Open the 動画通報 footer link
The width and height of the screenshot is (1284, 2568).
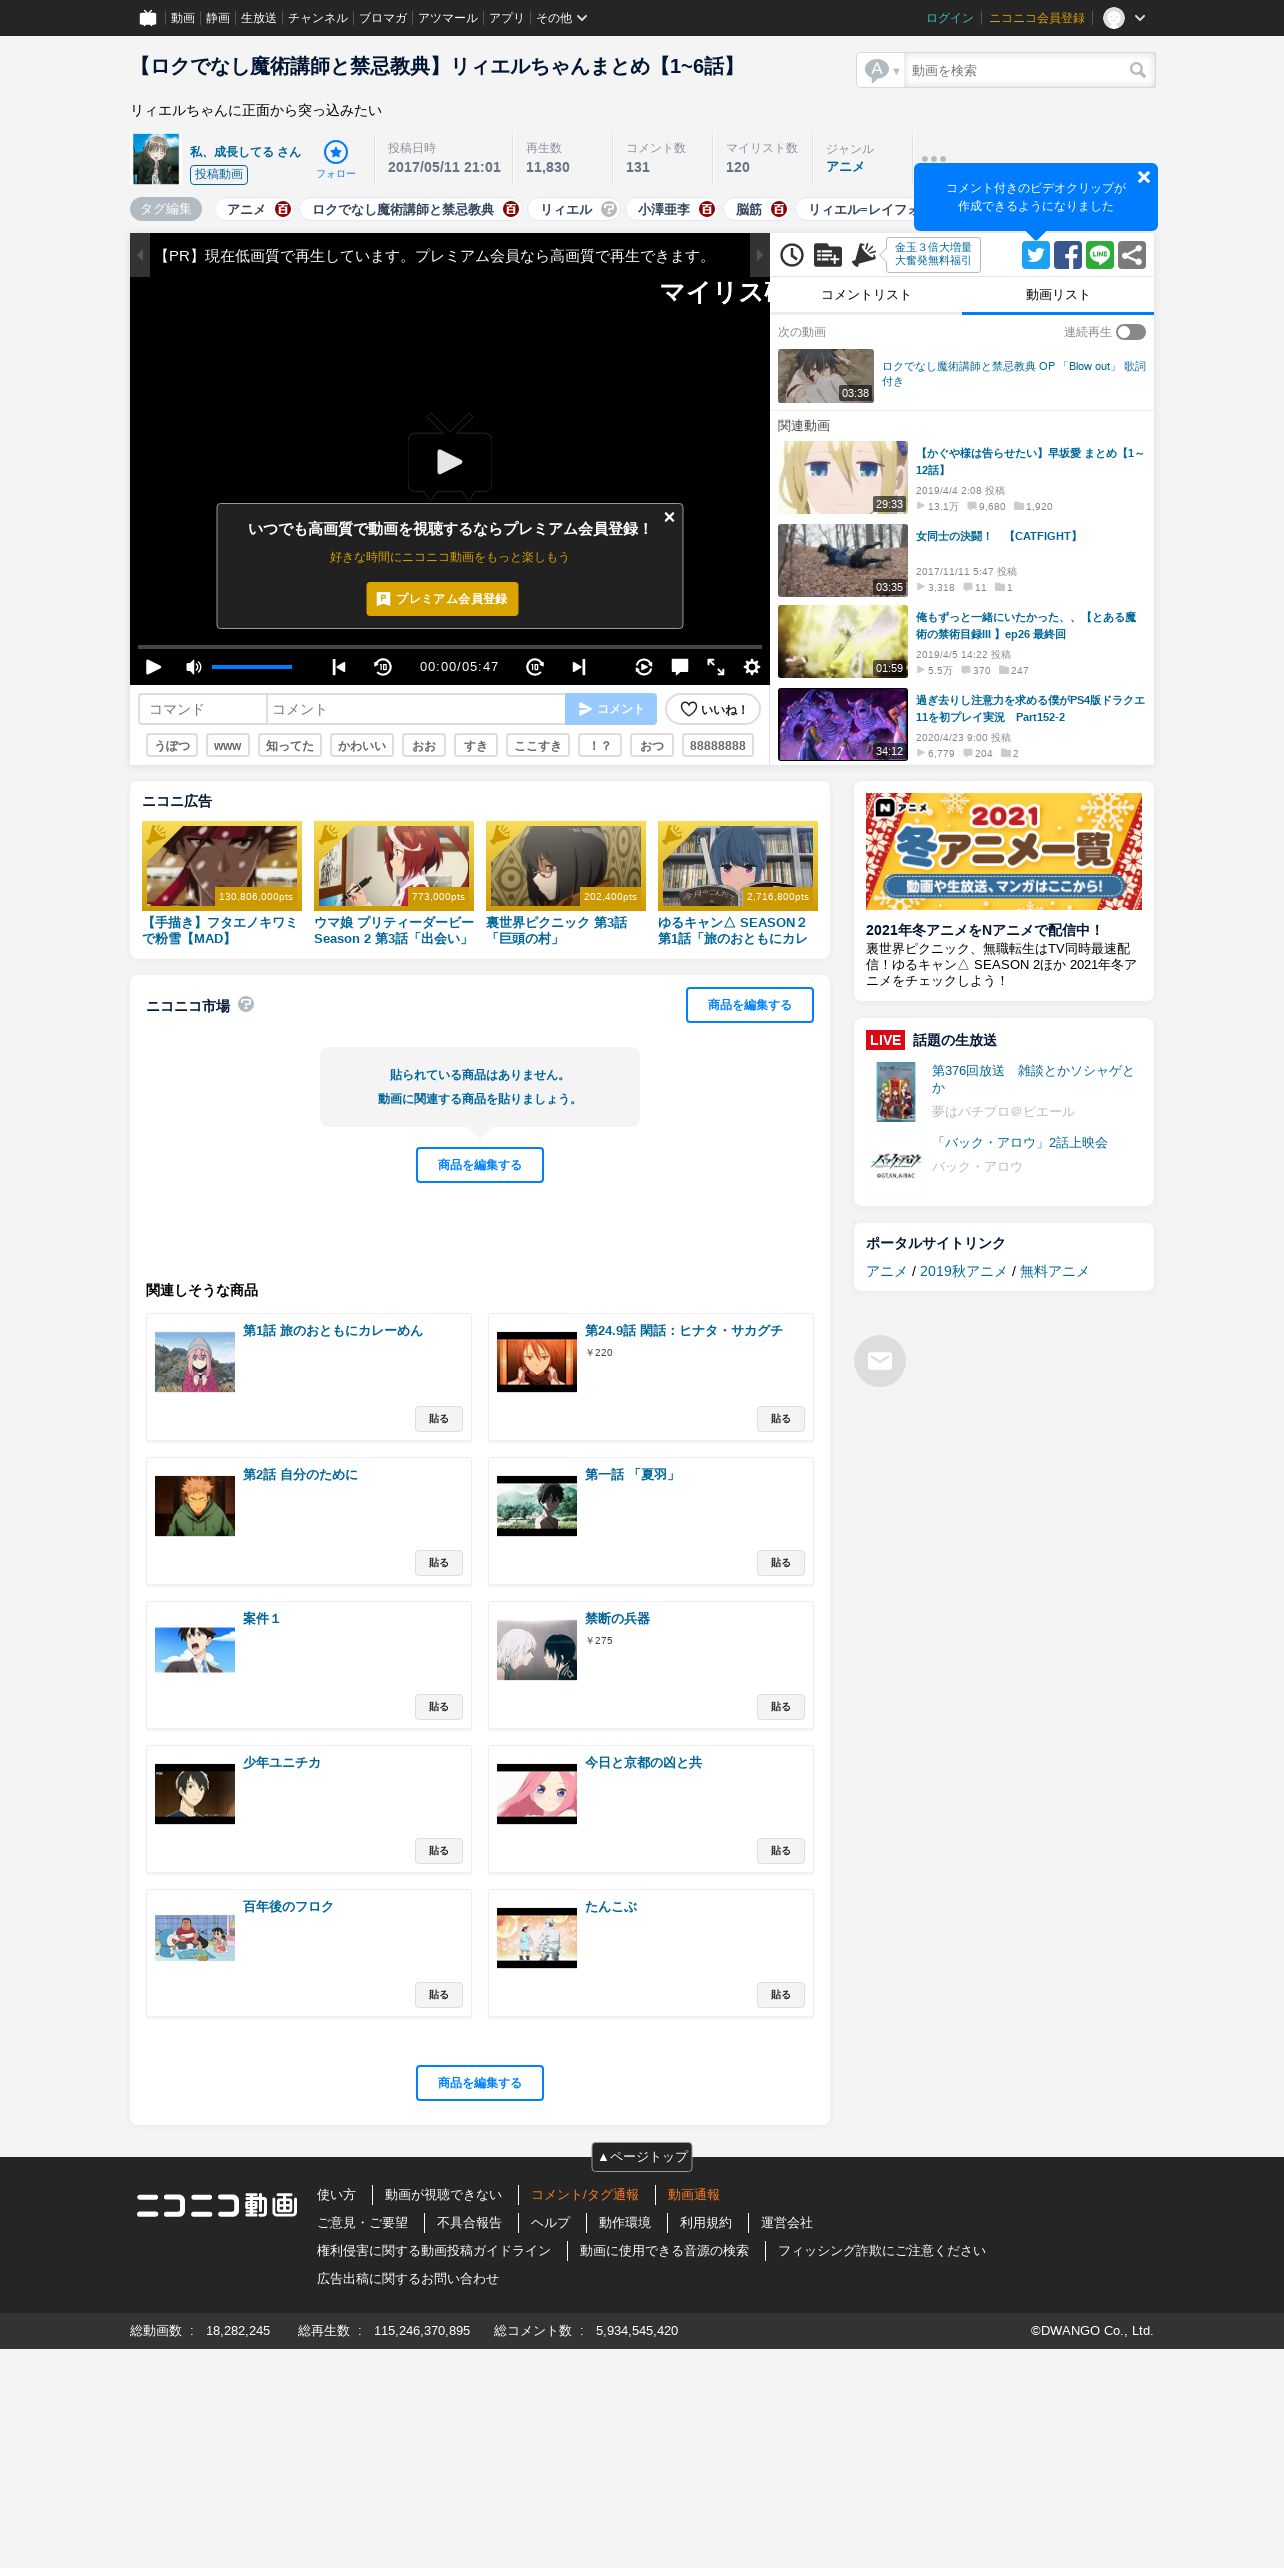coord(694,2195)
